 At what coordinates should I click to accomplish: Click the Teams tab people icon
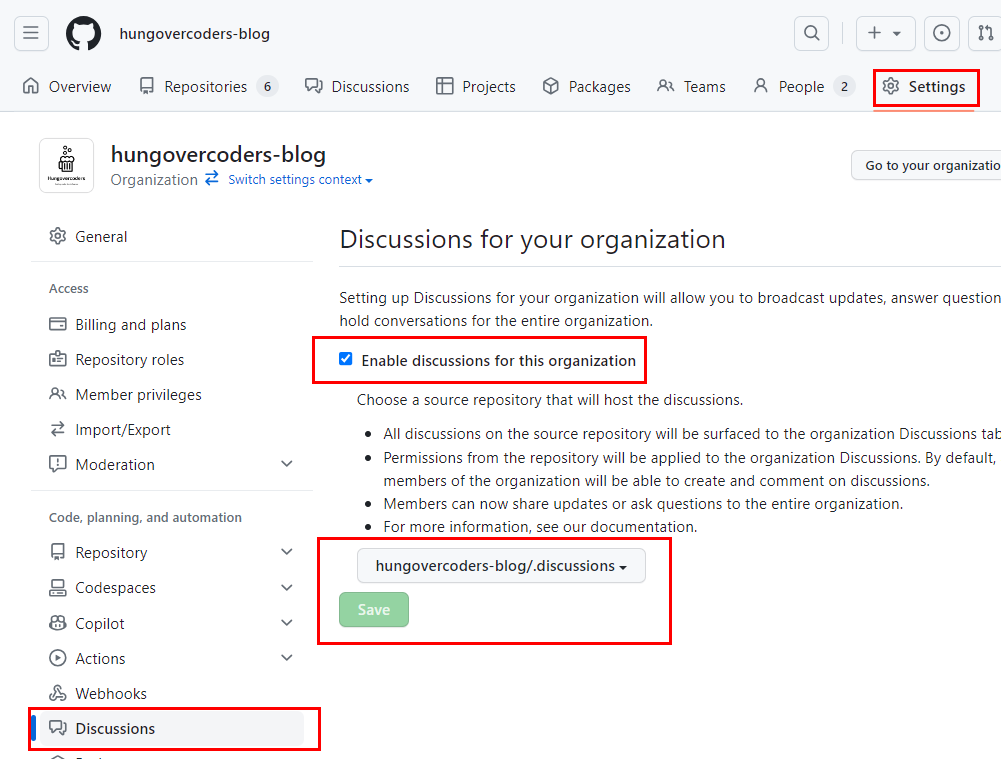[x=665, y=86]
